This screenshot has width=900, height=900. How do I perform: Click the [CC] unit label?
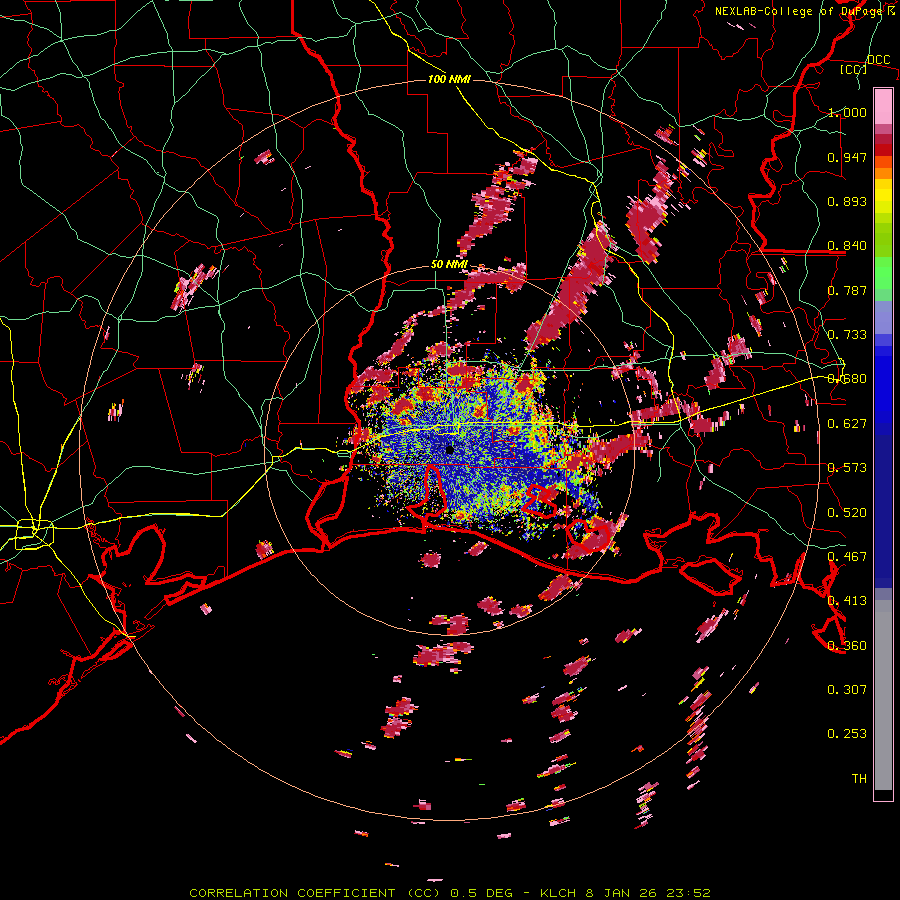[854, 69]
